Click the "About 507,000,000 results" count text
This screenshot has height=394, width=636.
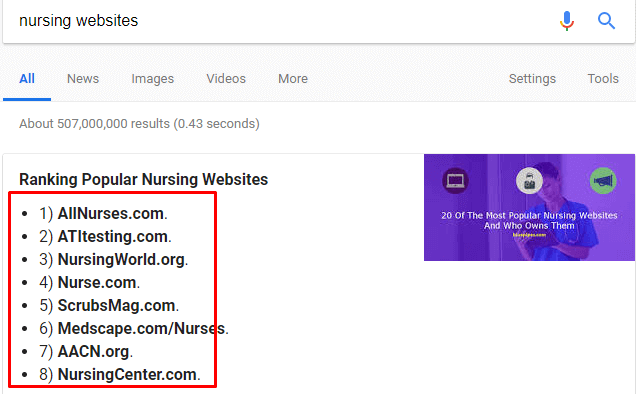[139, 124]
